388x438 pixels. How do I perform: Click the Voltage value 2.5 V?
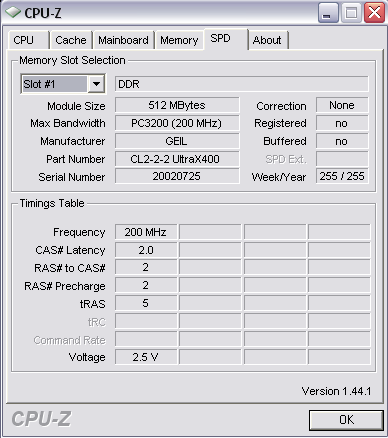[146, 357]
